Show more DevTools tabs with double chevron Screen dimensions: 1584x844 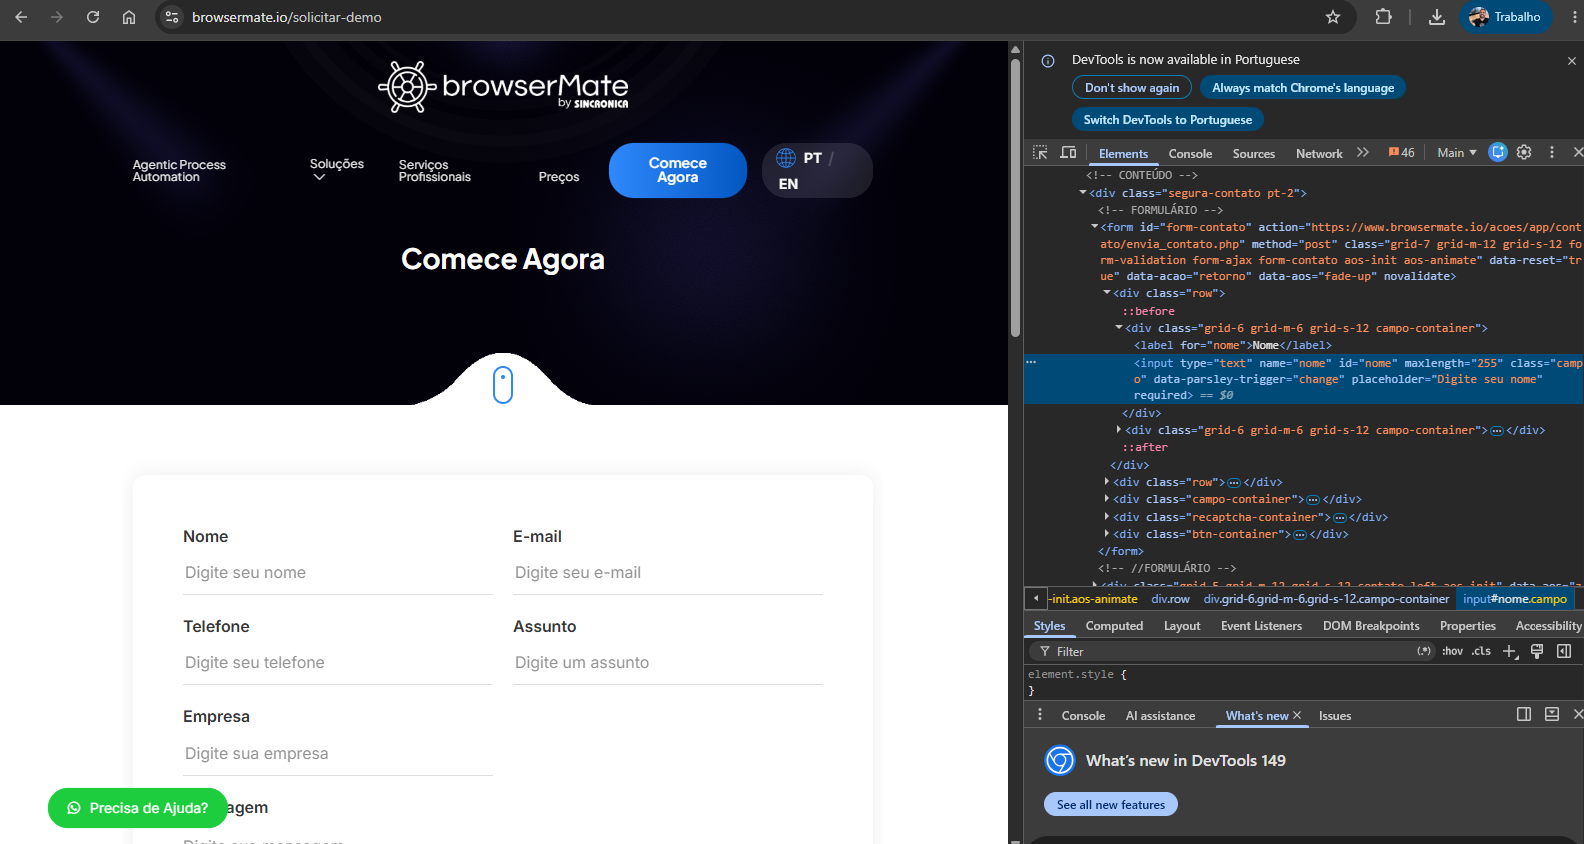[1362, 152]
